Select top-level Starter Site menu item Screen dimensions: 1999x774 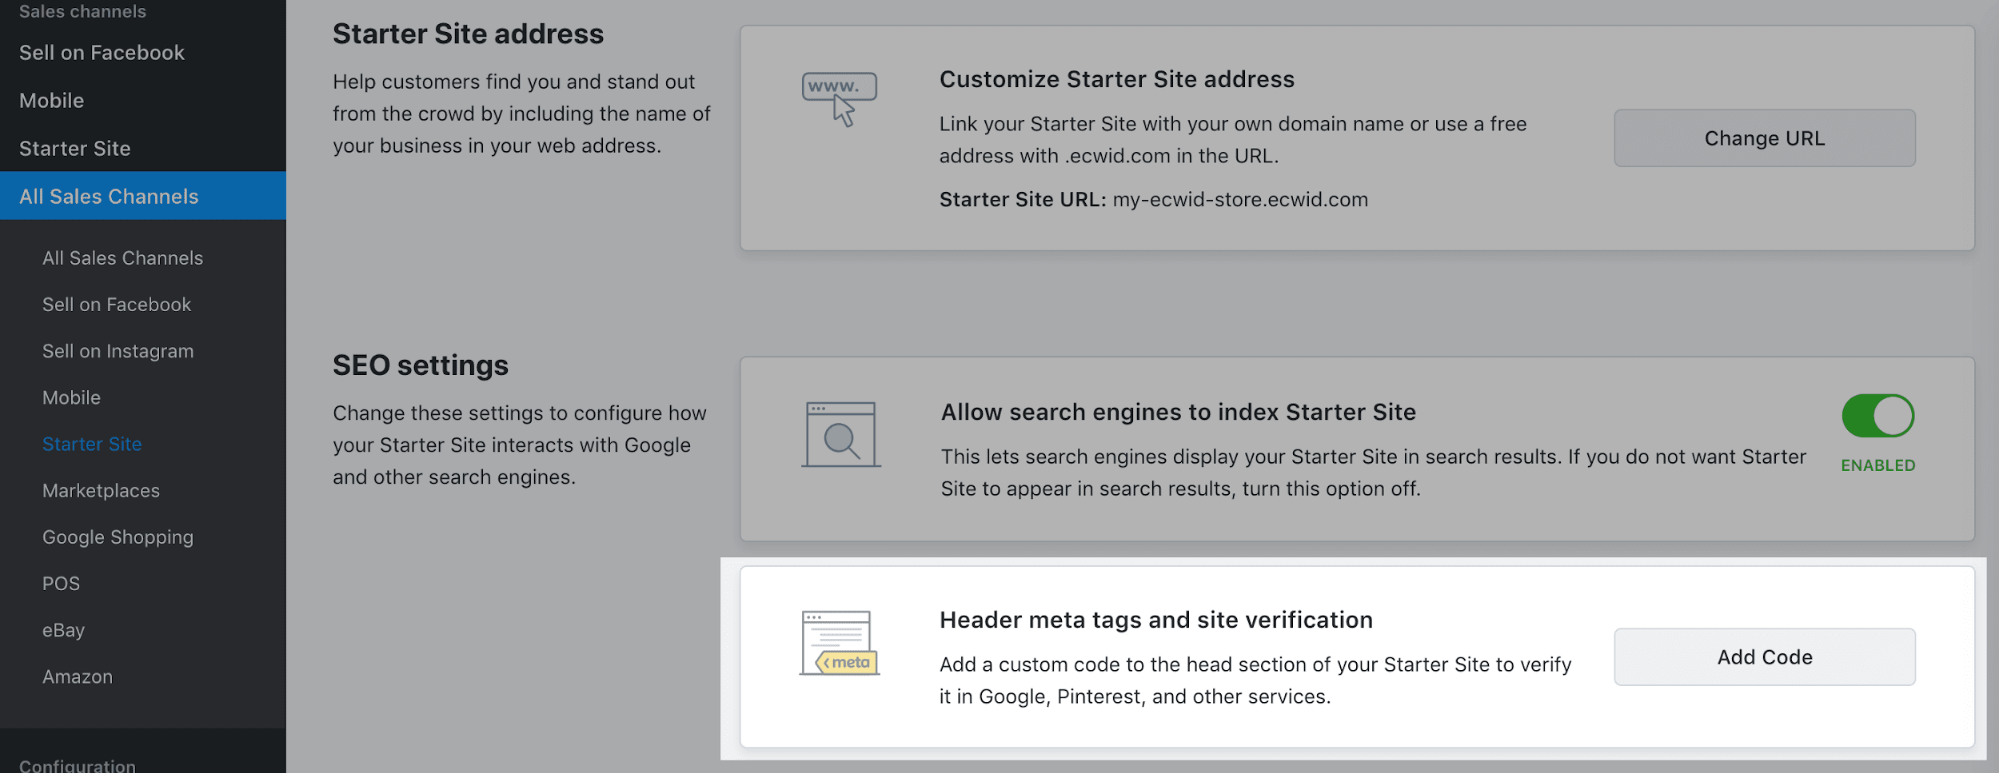[75, 149]
